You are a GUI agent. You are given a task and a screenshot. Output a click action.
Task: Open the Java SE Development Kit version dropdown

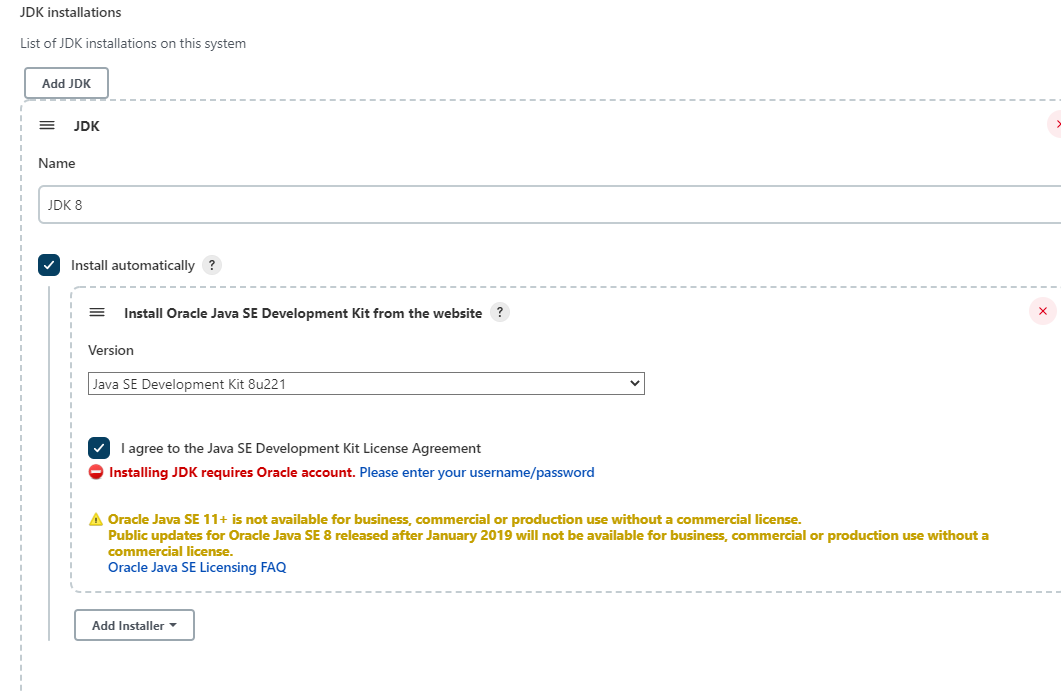click(x=366, y=384)
